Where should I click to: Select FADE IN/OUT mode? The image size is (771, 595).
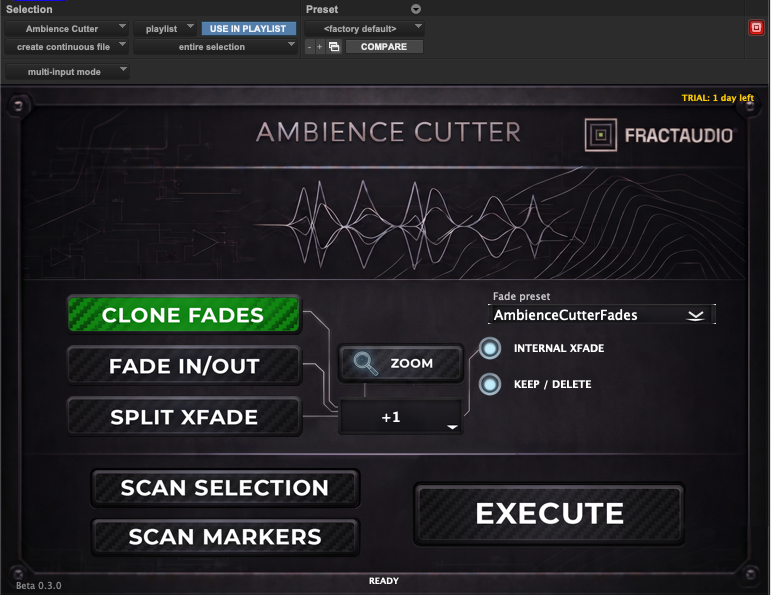pos(183,366)
